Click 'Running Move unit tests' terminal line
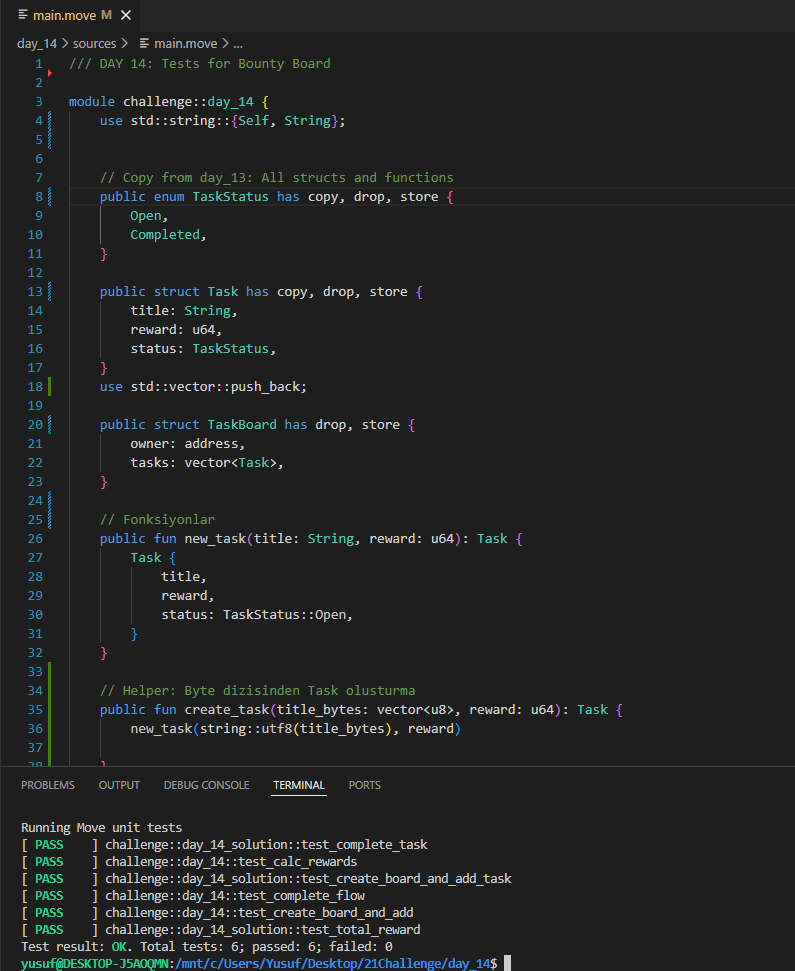Screen dimensions: 795x971 pyautogui.click(x=102, y=828)
